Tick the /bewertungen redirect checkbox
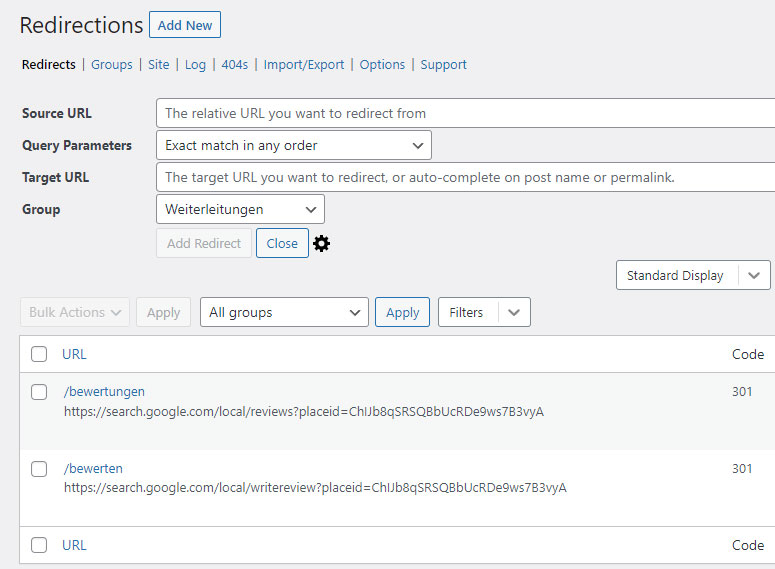Image resolution: width=775 pixels, height=569 pixels. pos(39,392)
